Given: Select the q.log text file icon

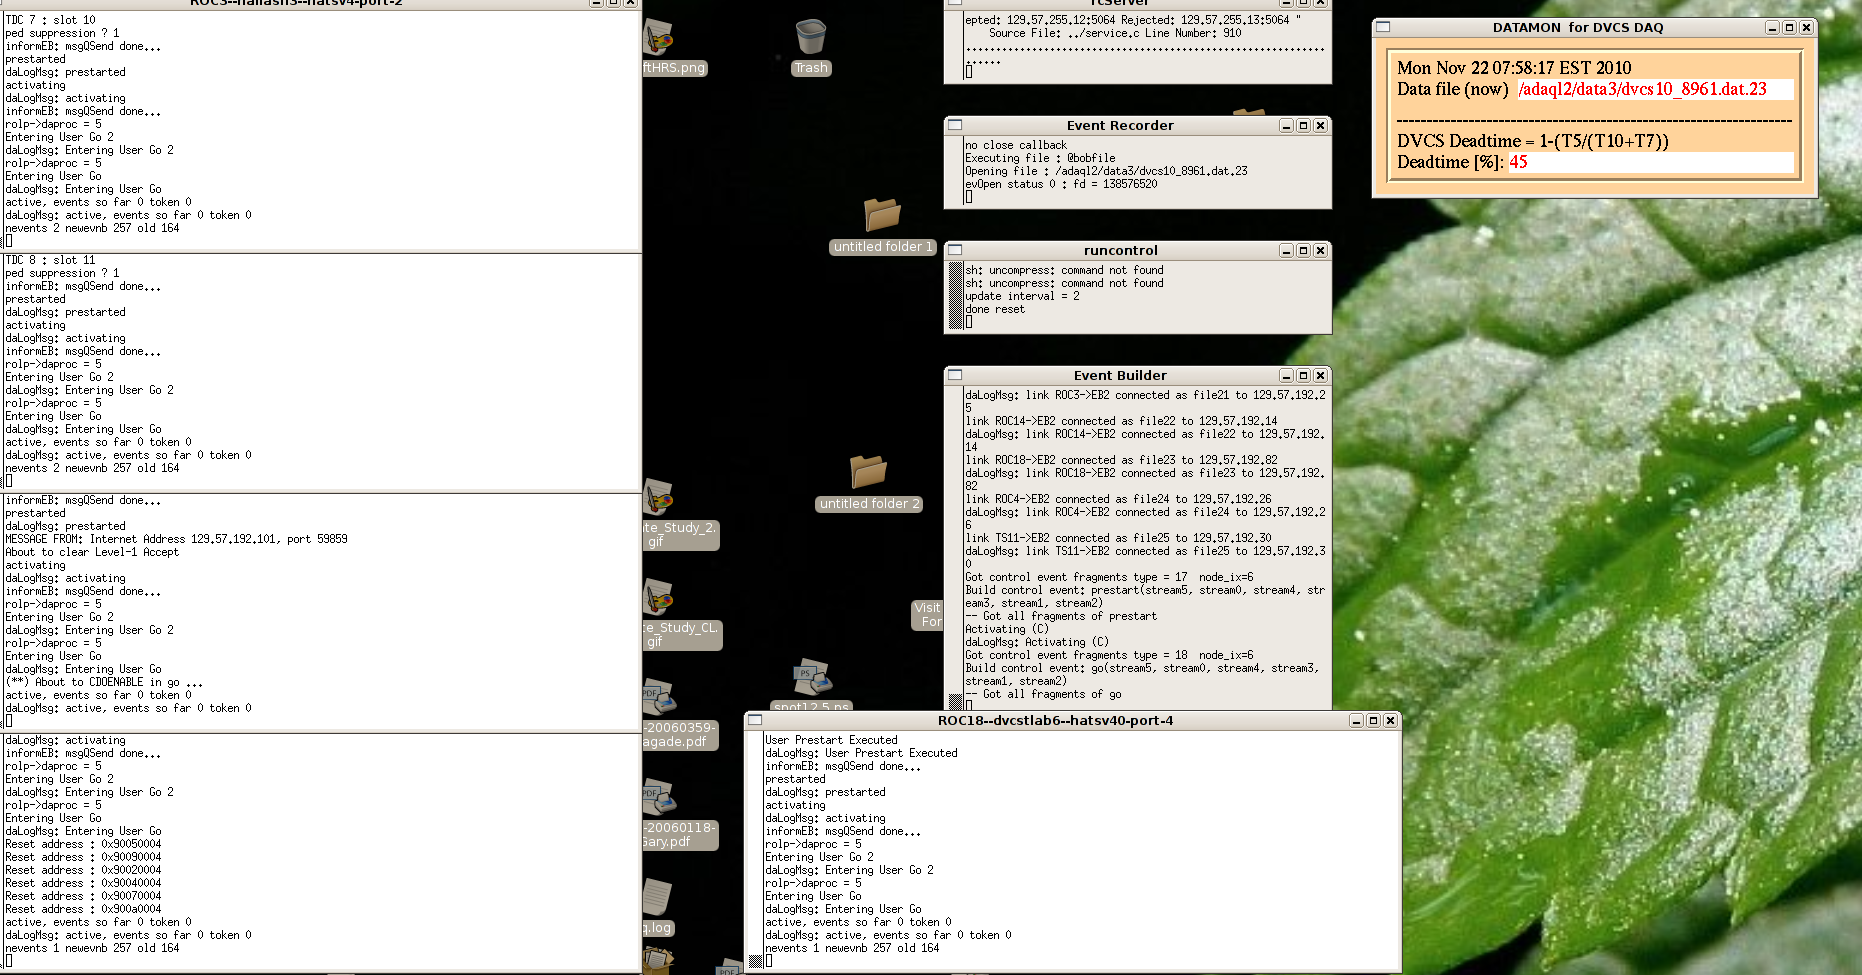Looking at the screenshot, I should (657, 897).
